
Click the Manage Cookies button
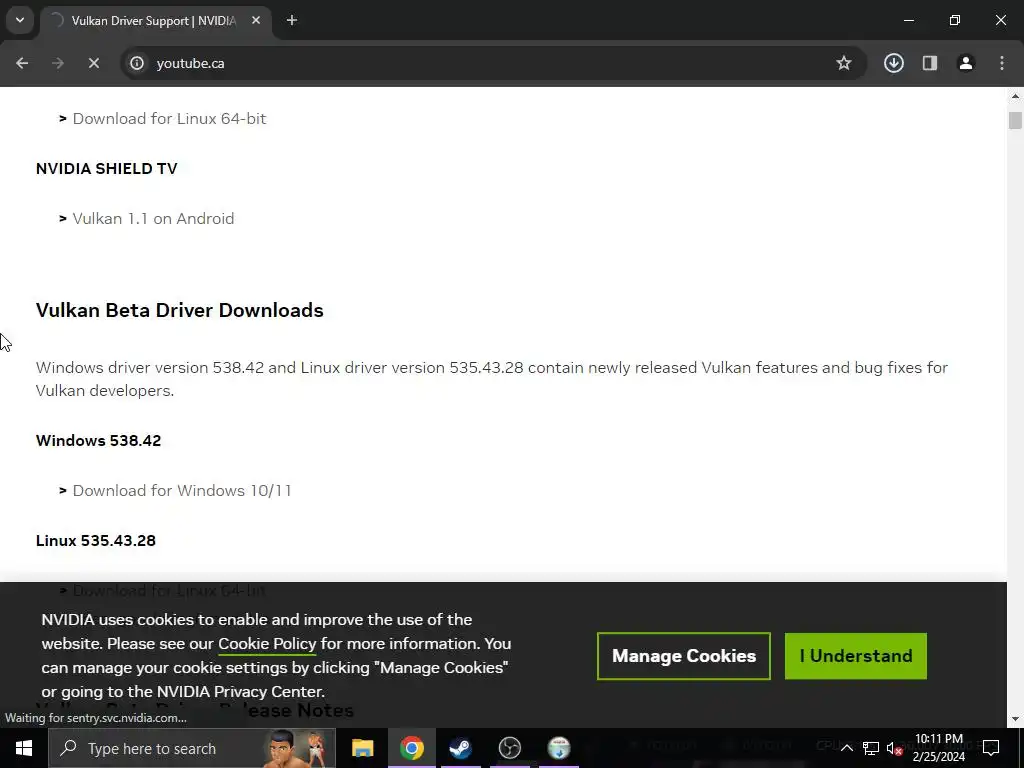pos(684,656)
